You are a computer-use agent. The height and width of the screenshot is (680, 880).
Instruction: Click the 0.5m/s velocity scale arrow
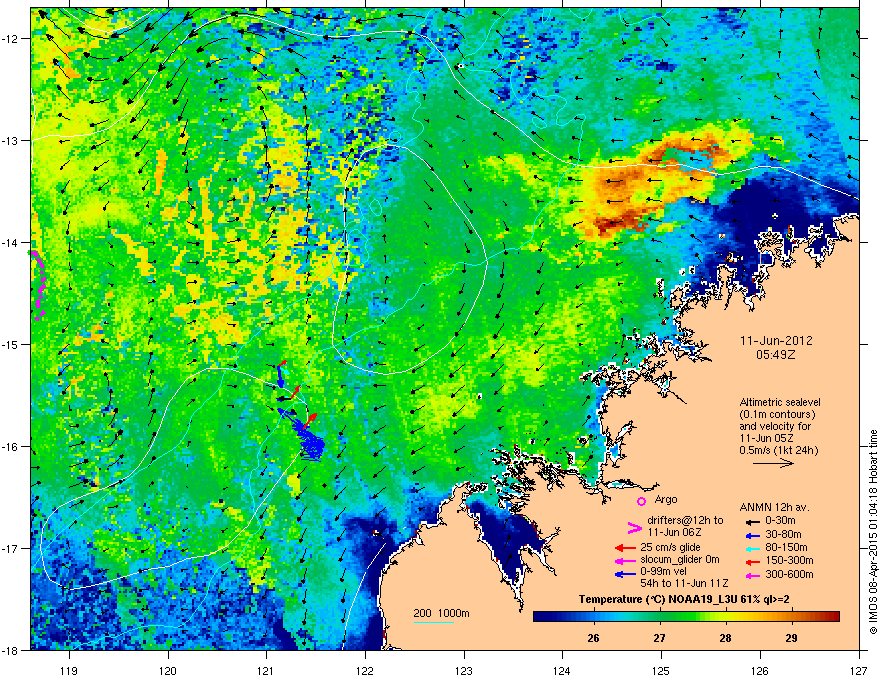[x=773, y=463]
